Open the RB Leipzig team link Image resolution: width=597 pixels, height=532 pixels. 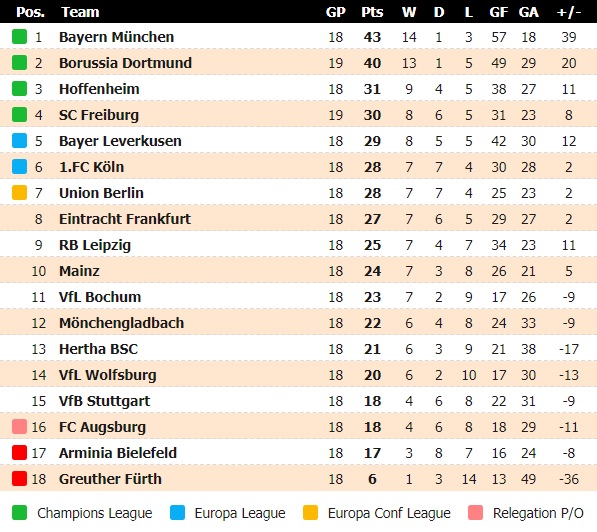[x=95, y=245]
